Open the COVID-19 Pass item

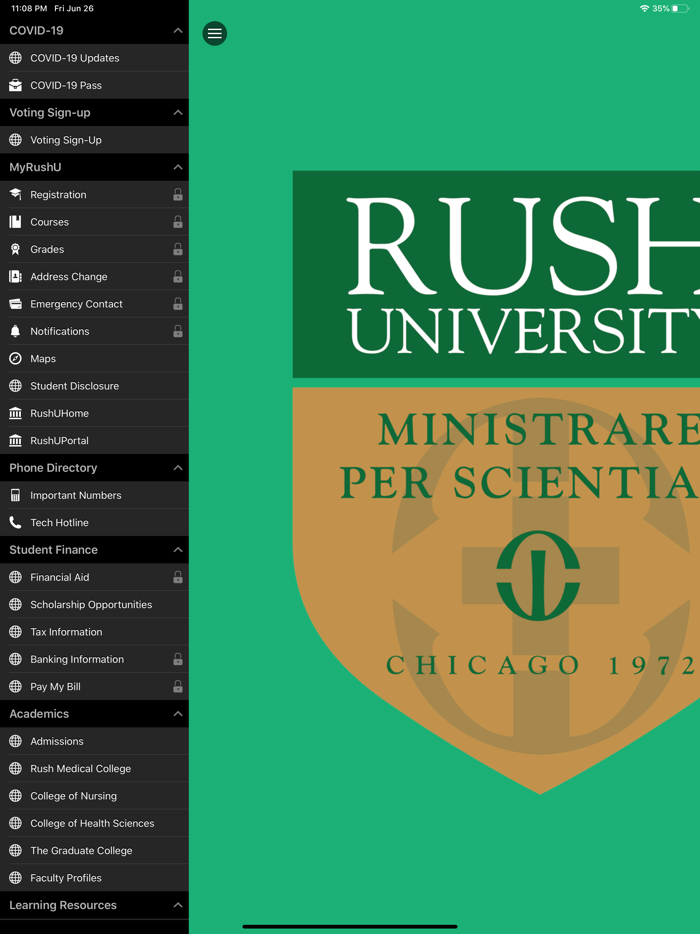pos(94,85)
